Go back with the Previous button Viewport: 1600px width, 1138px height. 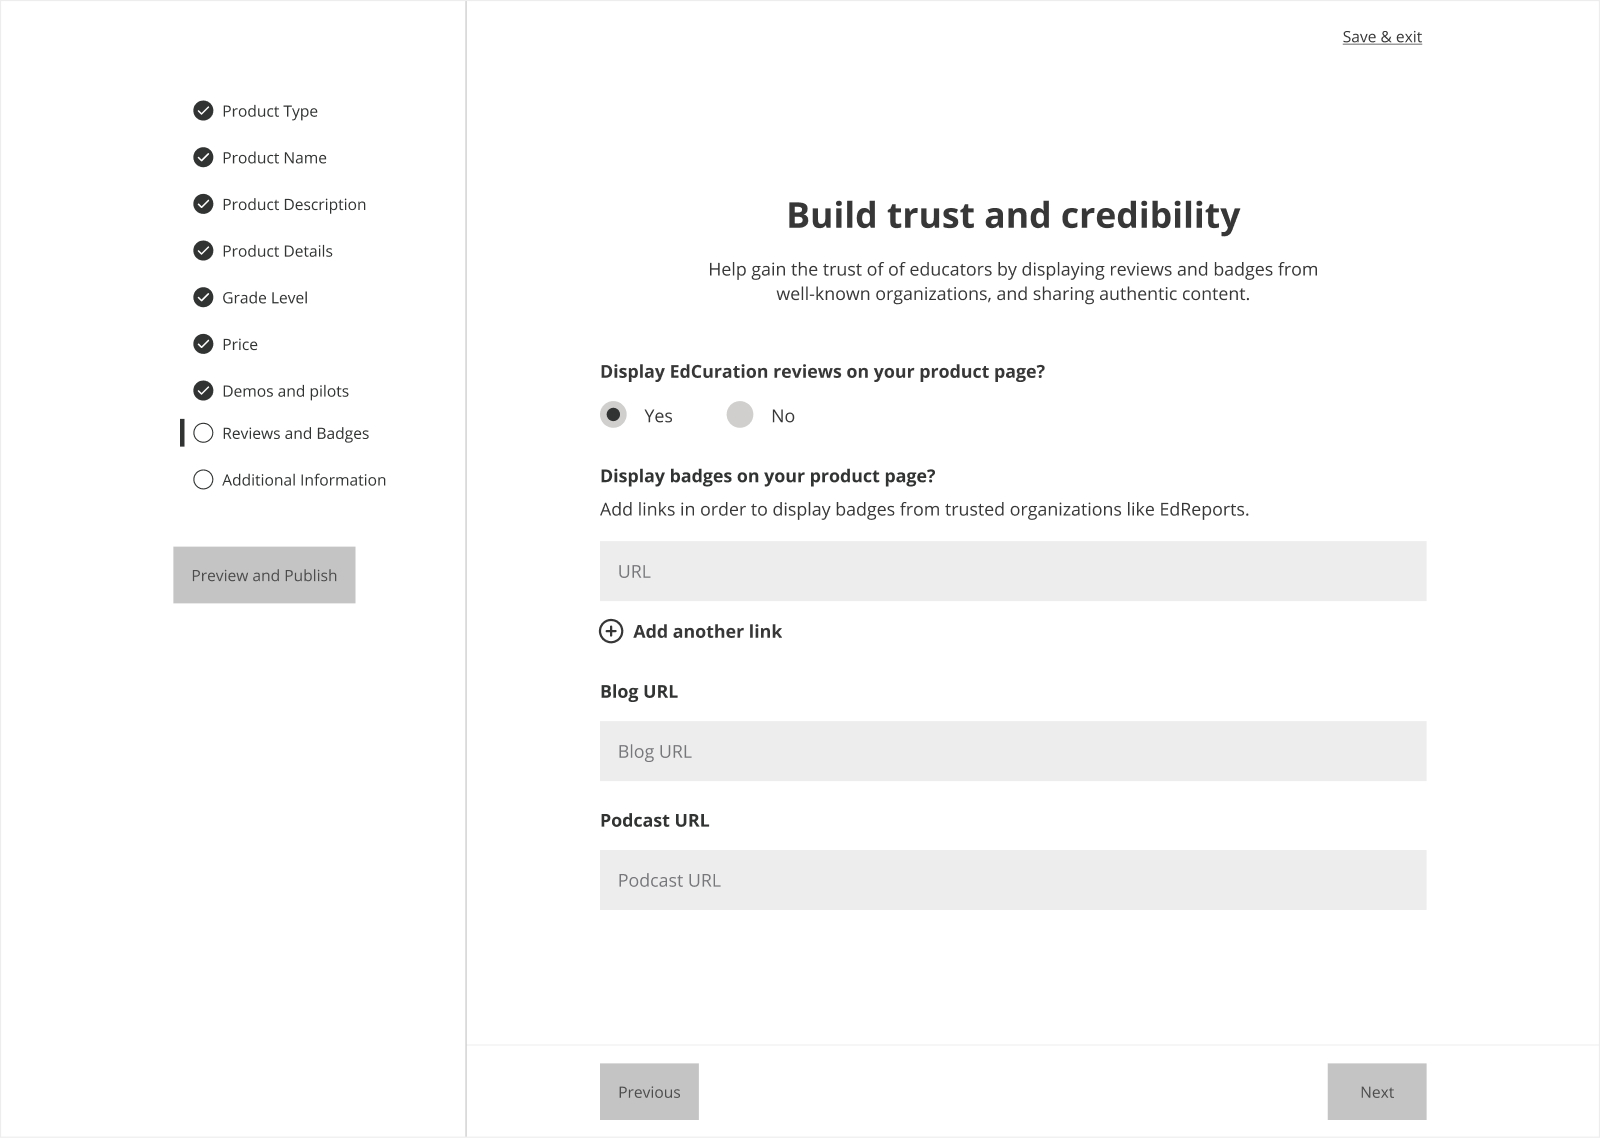(x=649, y=1092)
